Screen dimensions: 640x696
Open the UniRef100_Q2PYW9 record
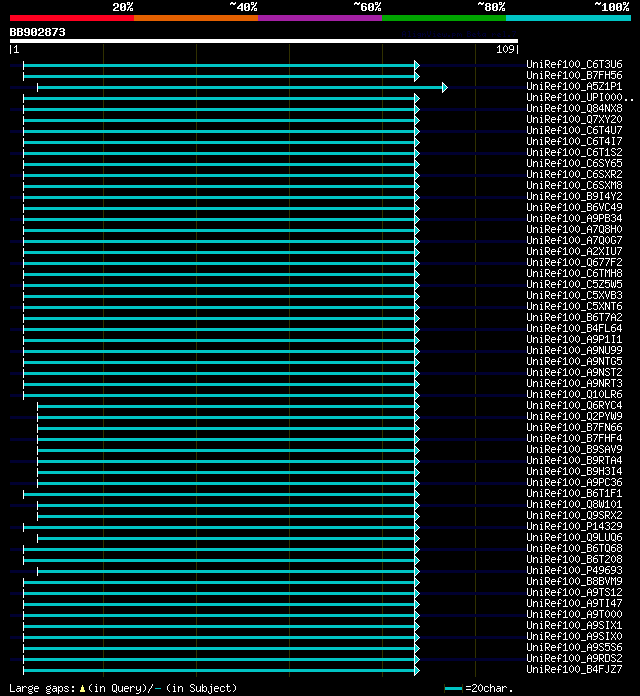click(574, 416)
